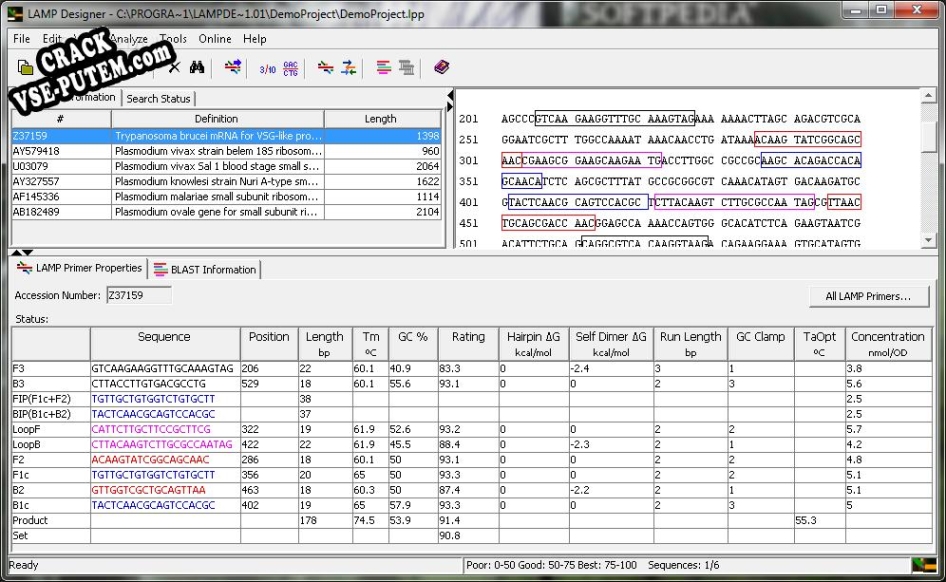This screenshot has width=946, height=582.
Task: Click the All LAMP Primers button
Action: coord(868,296)
